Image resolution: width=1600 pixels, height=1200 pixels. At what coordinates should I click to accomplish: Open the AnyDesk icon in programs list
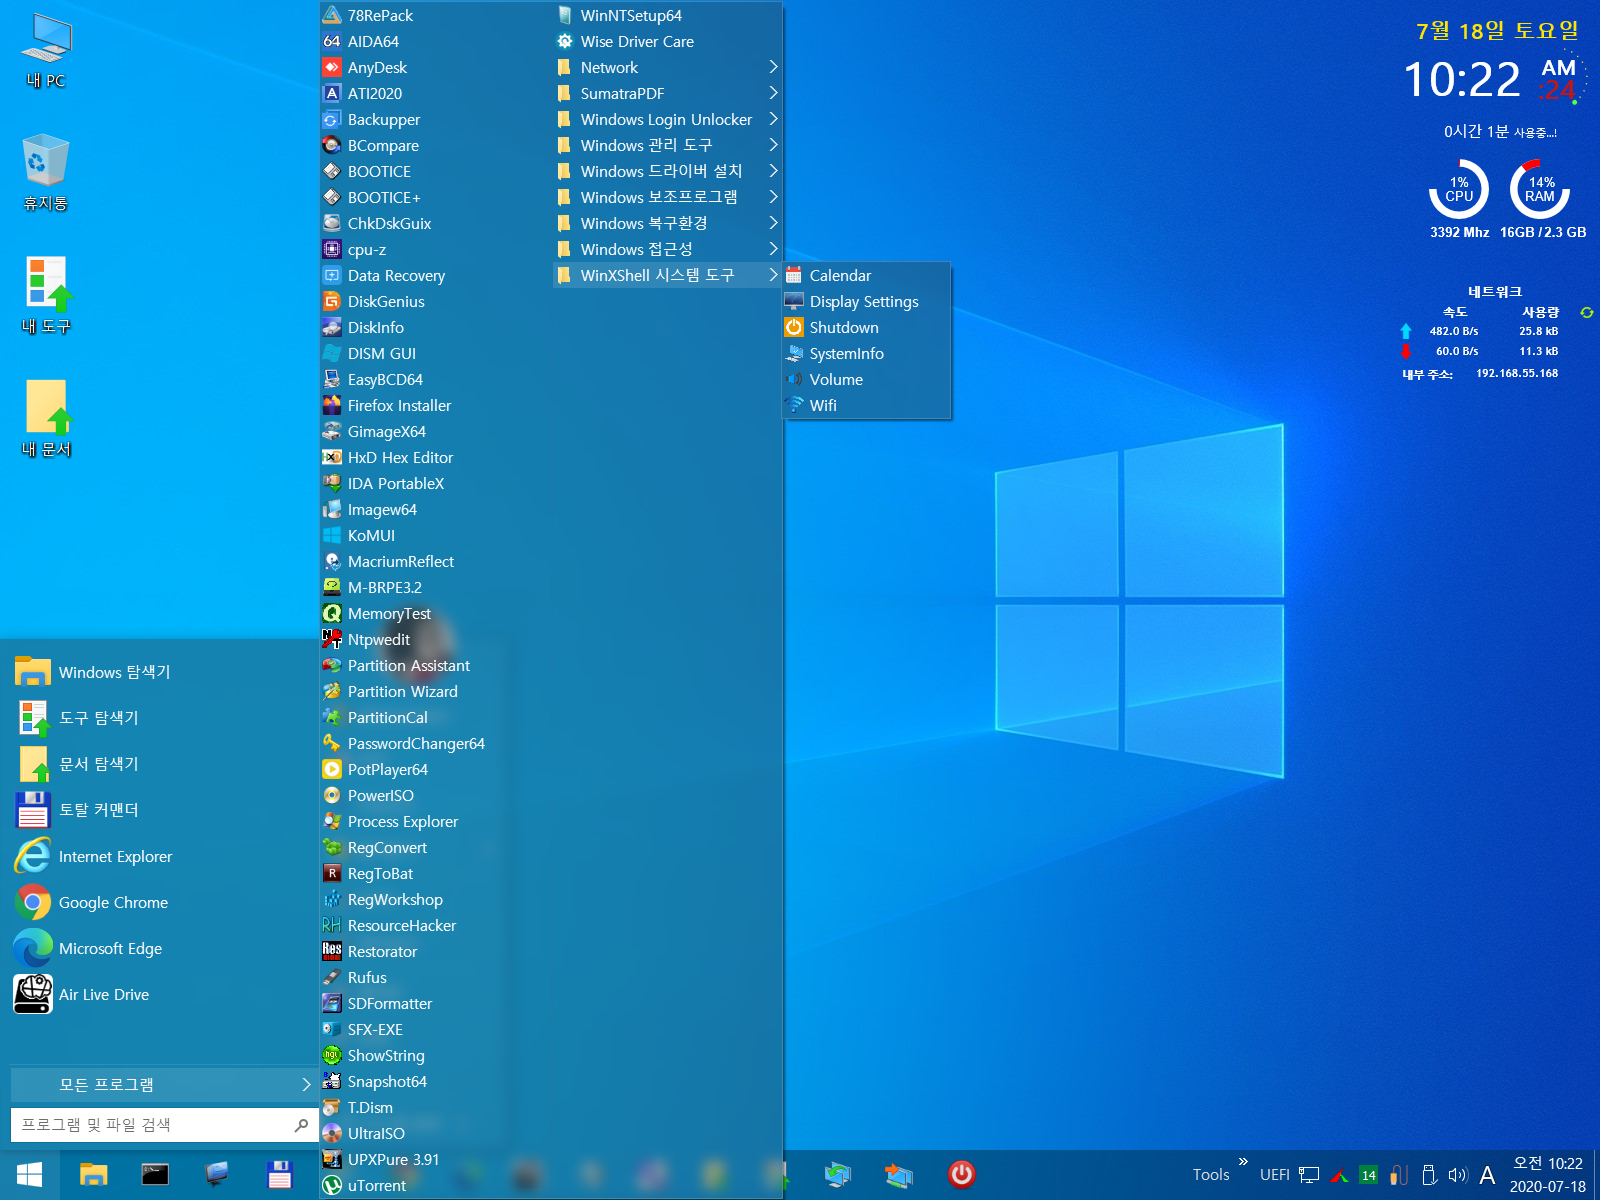click(x=332, y=67)
